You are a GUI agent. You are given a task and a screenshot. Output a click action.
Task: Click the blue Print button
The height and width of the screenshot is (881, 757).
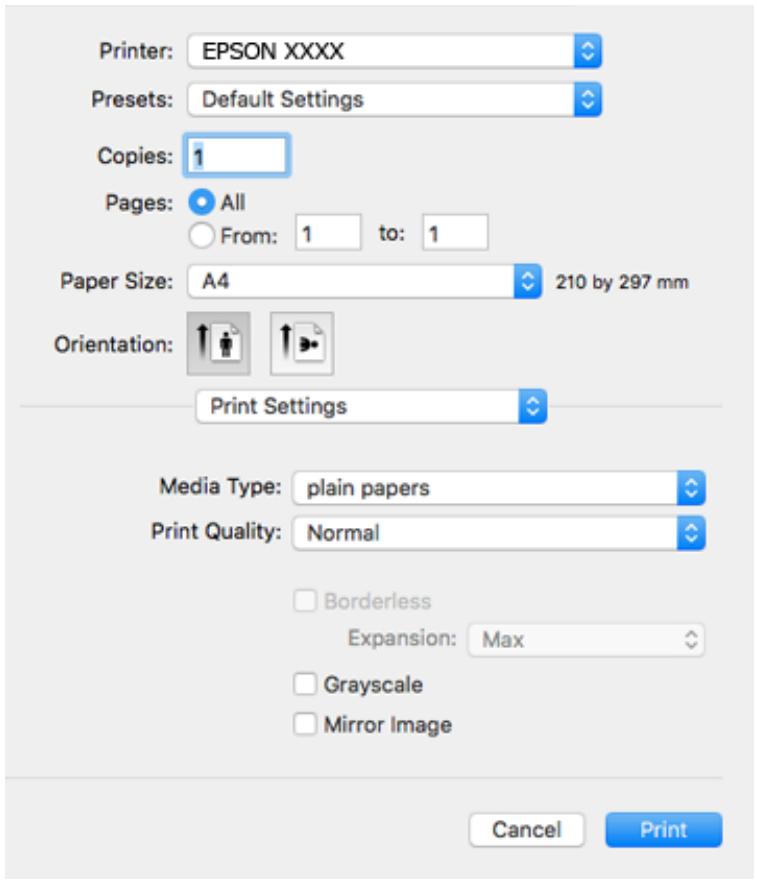(x=664, y=829)
